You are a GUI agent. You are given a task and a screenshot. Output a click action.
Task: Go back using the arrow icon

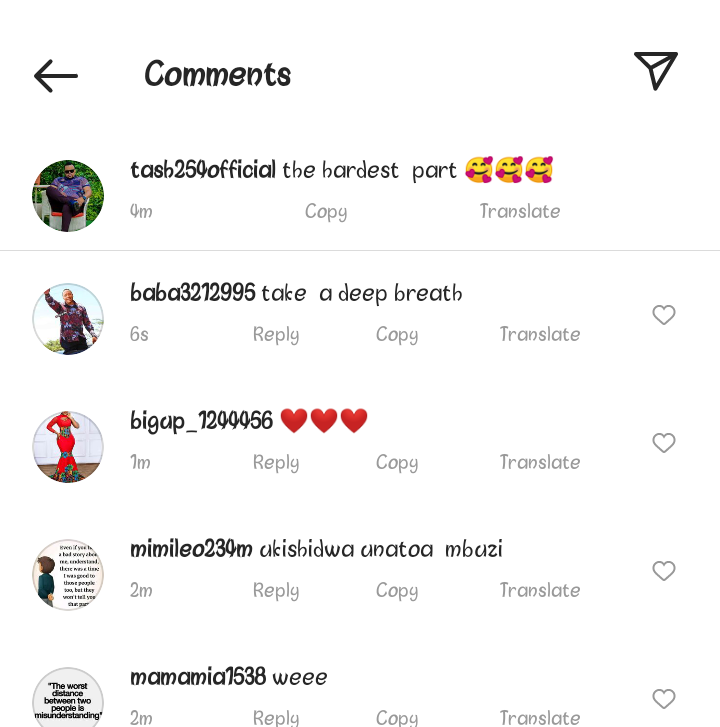(56, 76)
